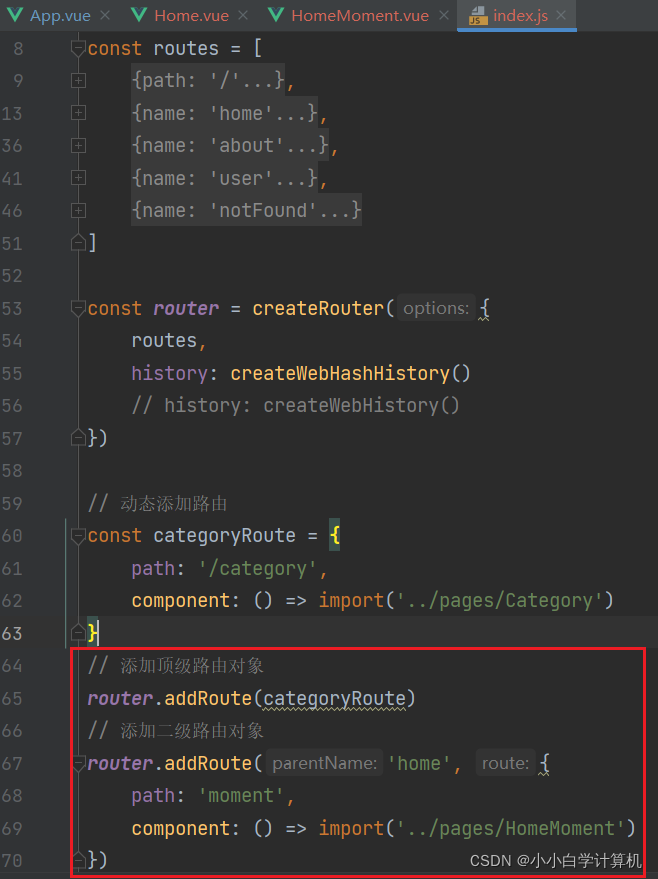Click the underlined categoryRoute argument on line 65
Viewport: 658px width, 879px height.
pyautogui.click(x=334, y=699)
